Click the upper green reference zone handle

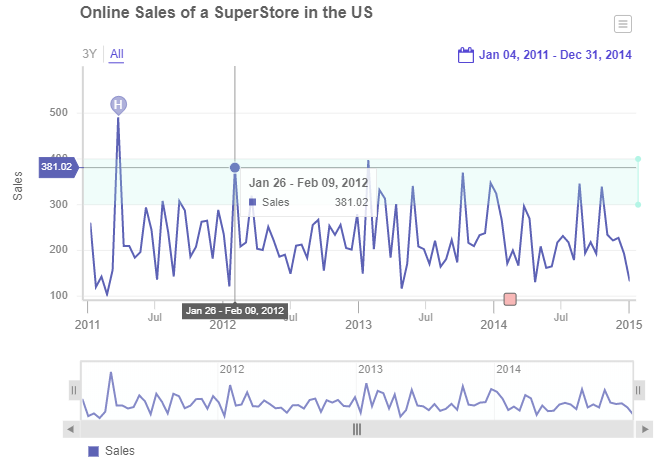click(638, 159)
